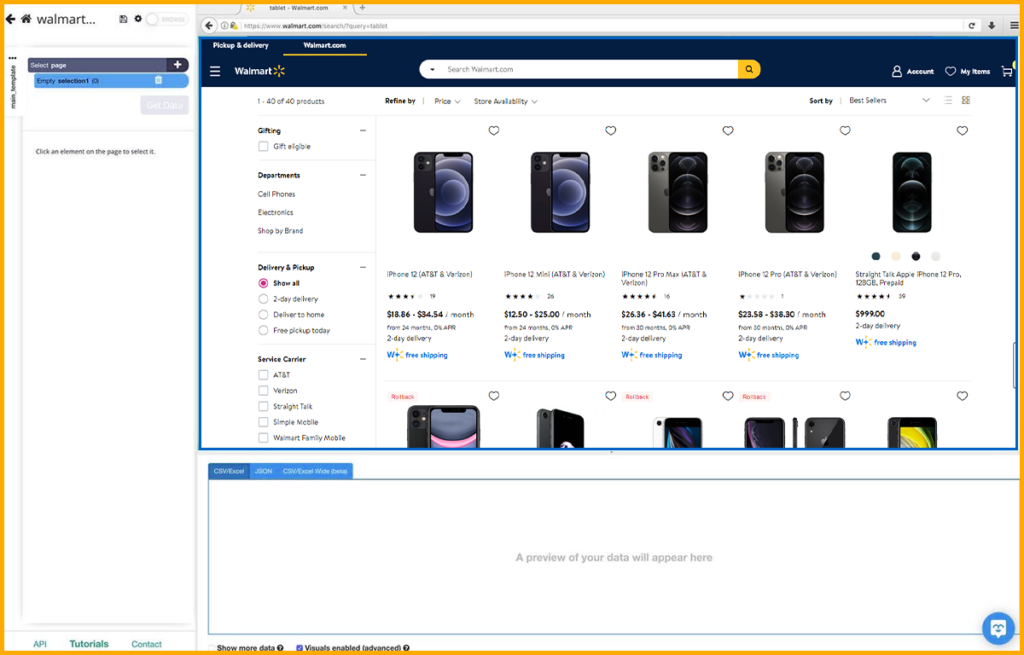Screen dimensions: 1024x655
Task: Pick the gold color swatch
Action: pyautogui.click(x=896, y=257)
